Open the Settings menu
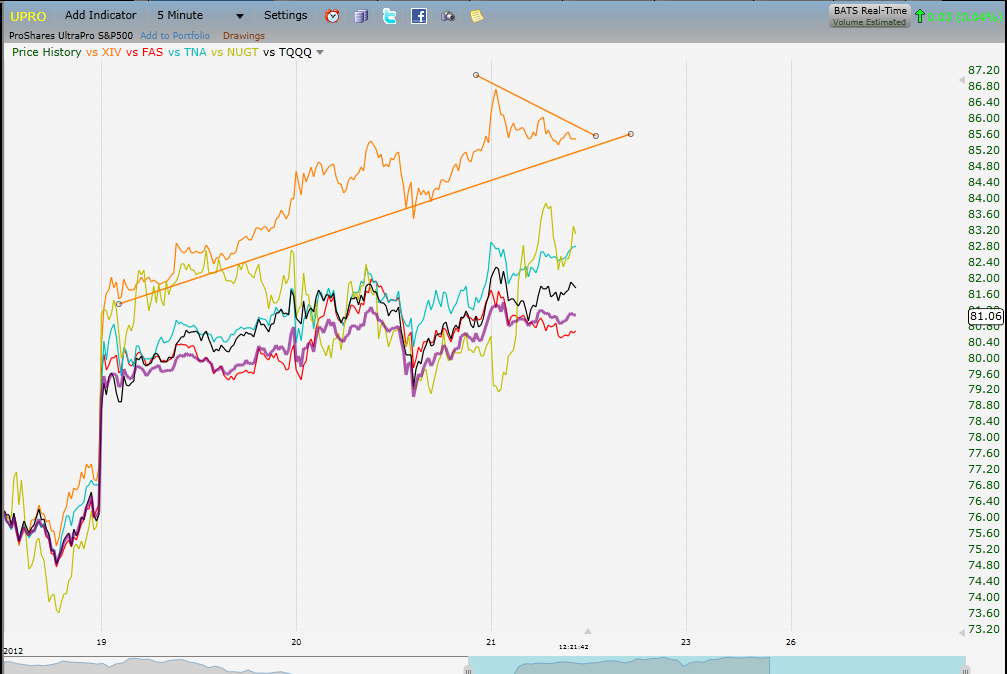1007x674 pixels. (x=285, y=15)
